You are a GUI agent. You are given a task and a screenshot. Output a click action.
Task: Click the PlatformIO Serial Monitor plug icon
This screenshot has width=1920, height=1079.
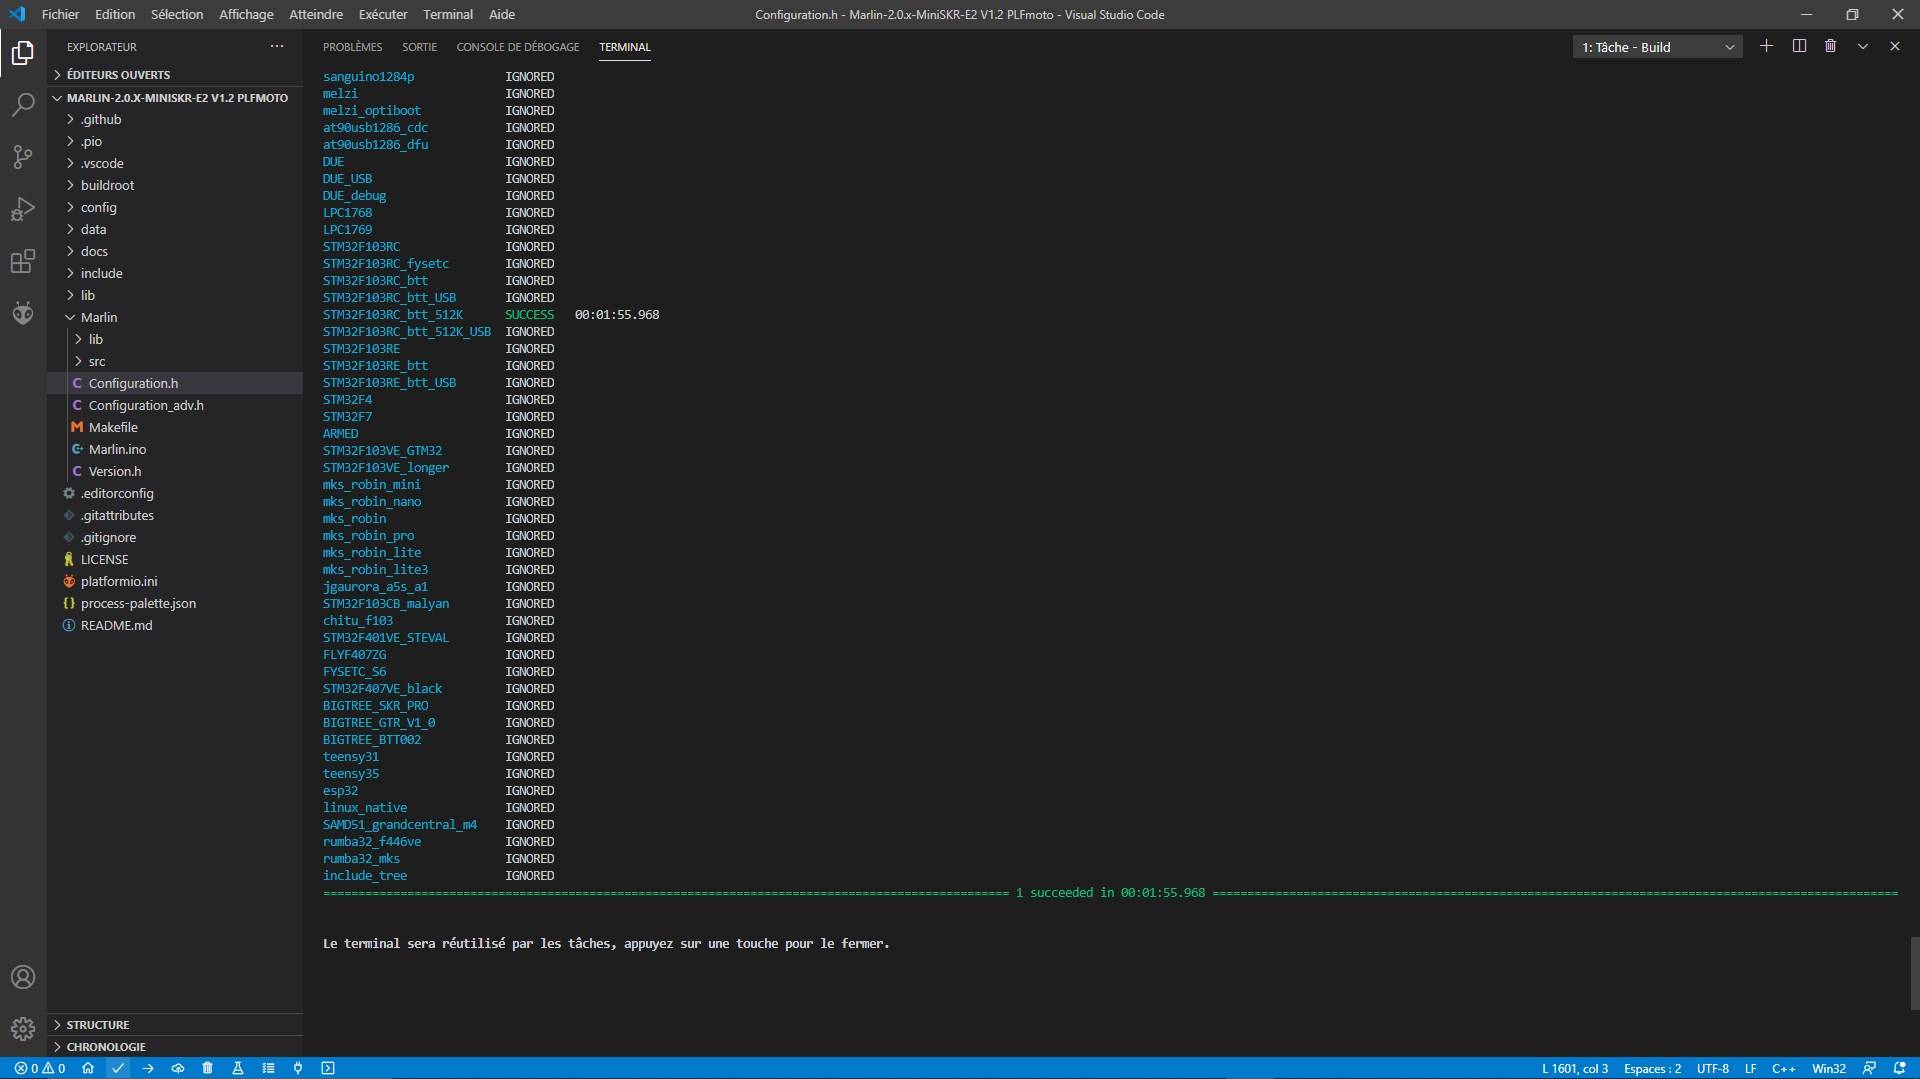coord(298,1068)
